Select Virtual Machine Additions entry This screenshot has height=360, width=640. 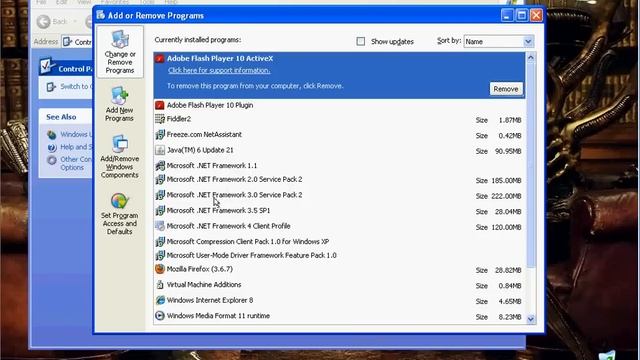tap(340, 285)
